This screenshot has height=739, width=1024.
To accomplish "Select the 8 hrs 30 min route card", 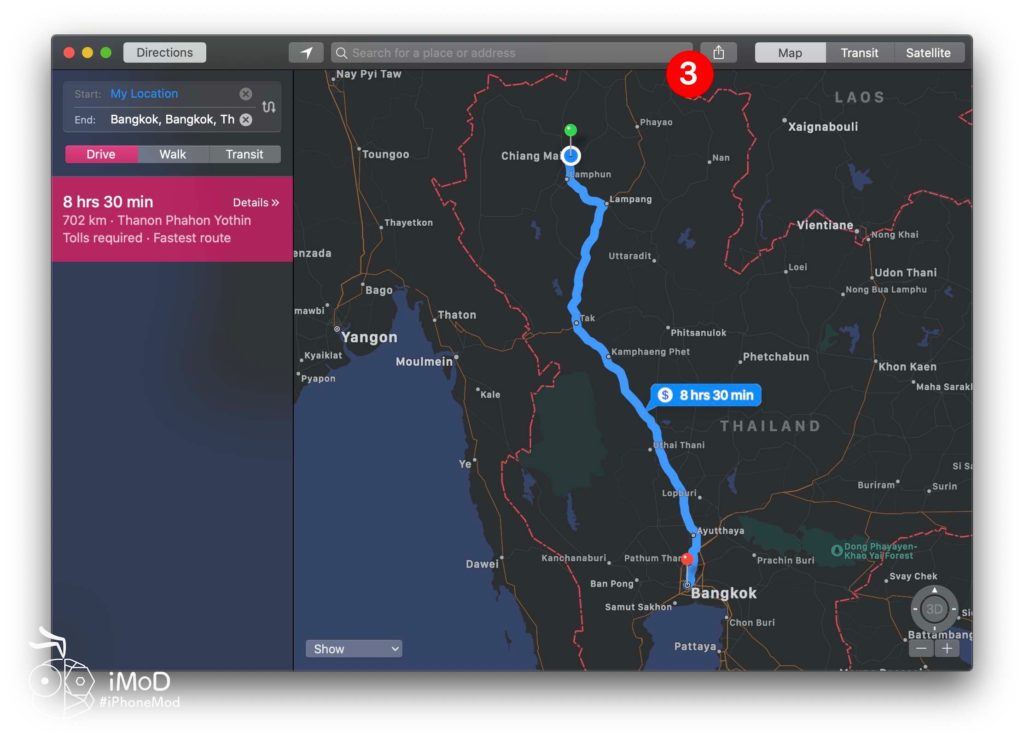I will [170, 219].
